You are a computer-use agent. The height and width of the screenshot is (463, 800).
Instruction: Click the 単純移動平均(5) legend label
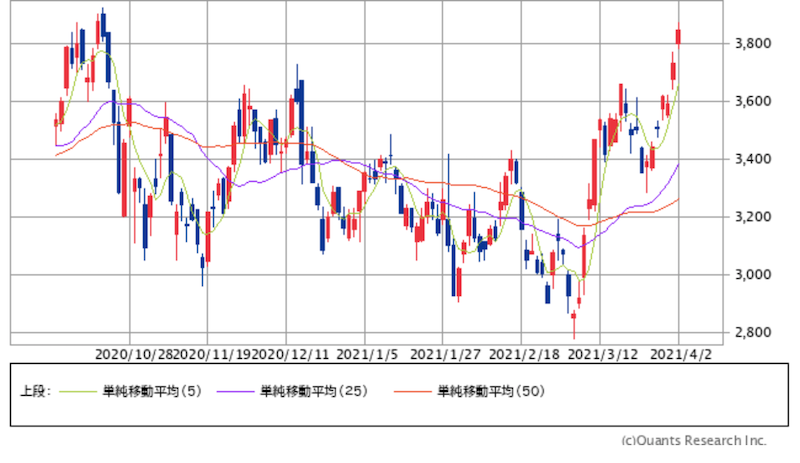152,392
